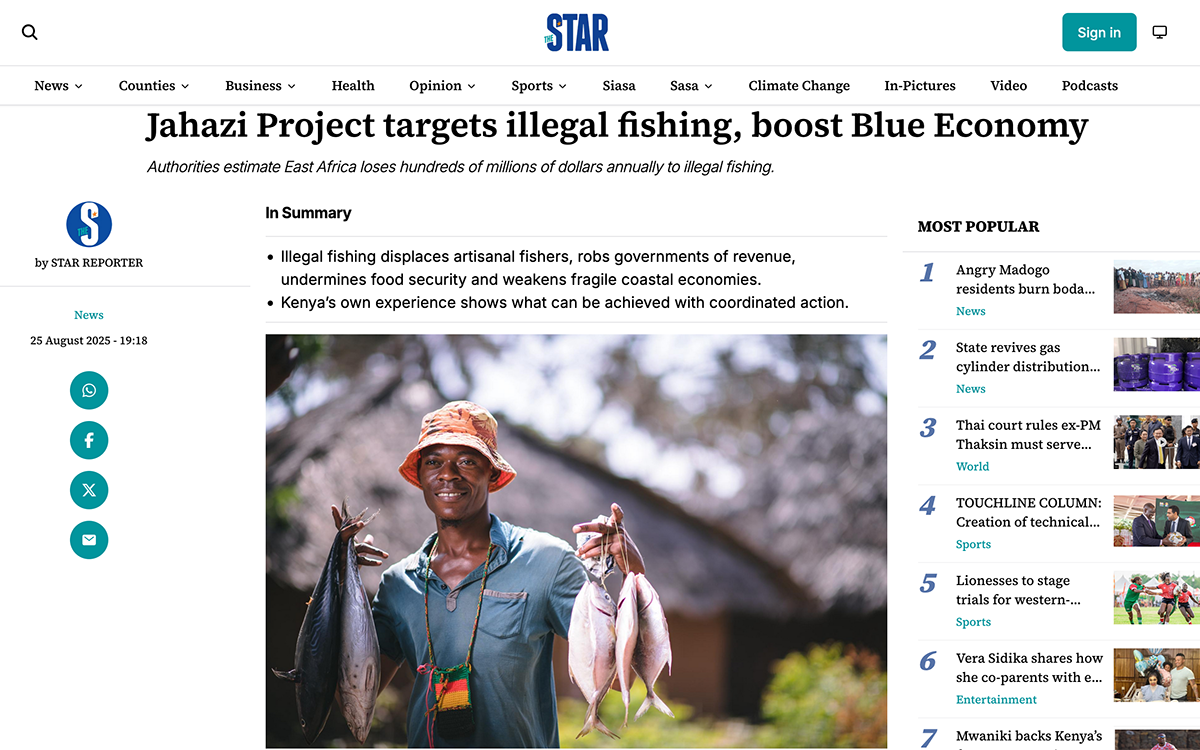Viewport: 1200px width, 750px height.
Task: Share article via WhatsApp icon
Action: pos(89,390)
